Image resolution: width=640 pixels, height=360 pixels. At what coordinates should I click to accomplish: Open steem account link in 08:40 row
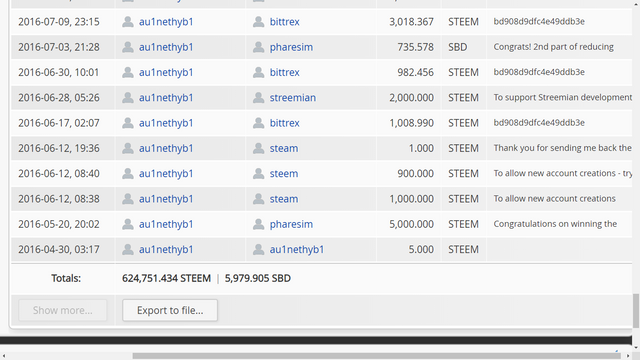coord(284,173)
